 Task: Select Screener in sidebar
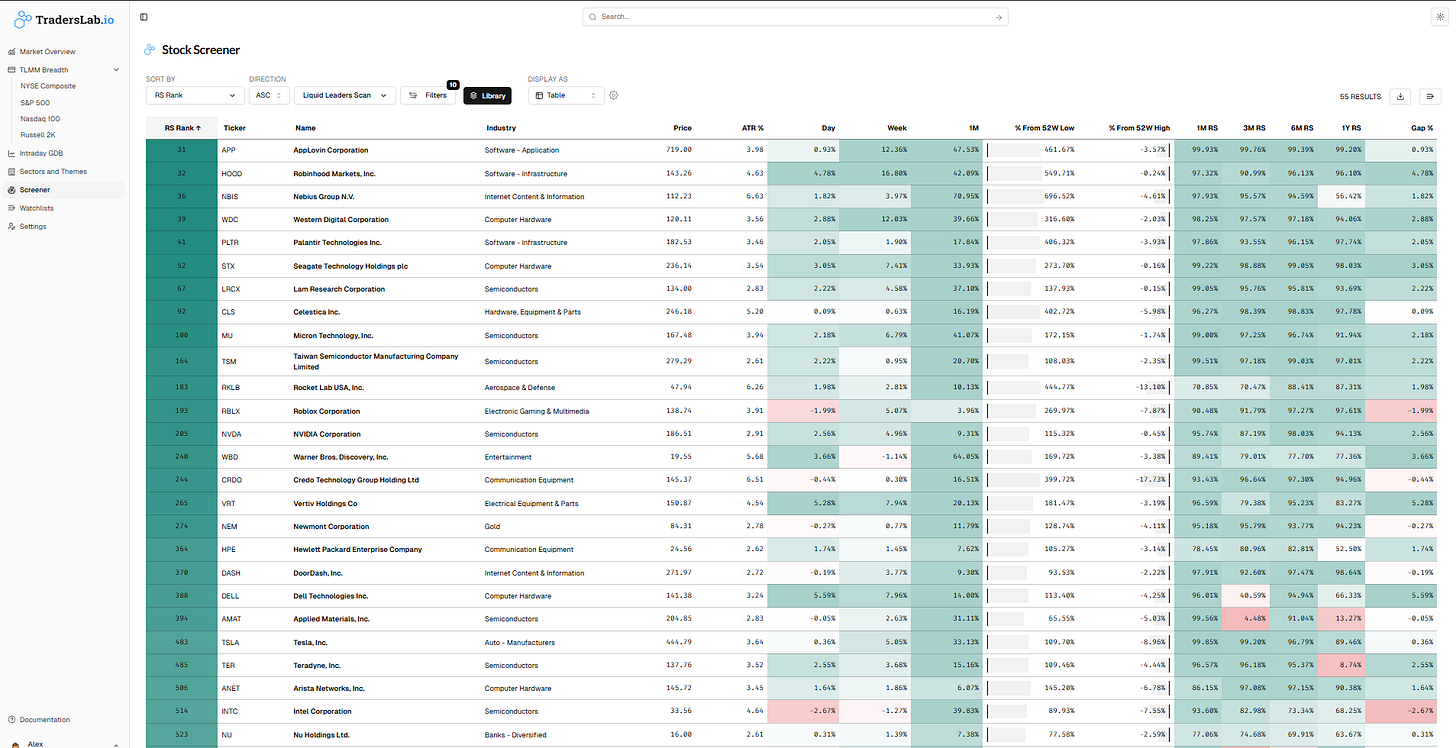tap(64, 189)
